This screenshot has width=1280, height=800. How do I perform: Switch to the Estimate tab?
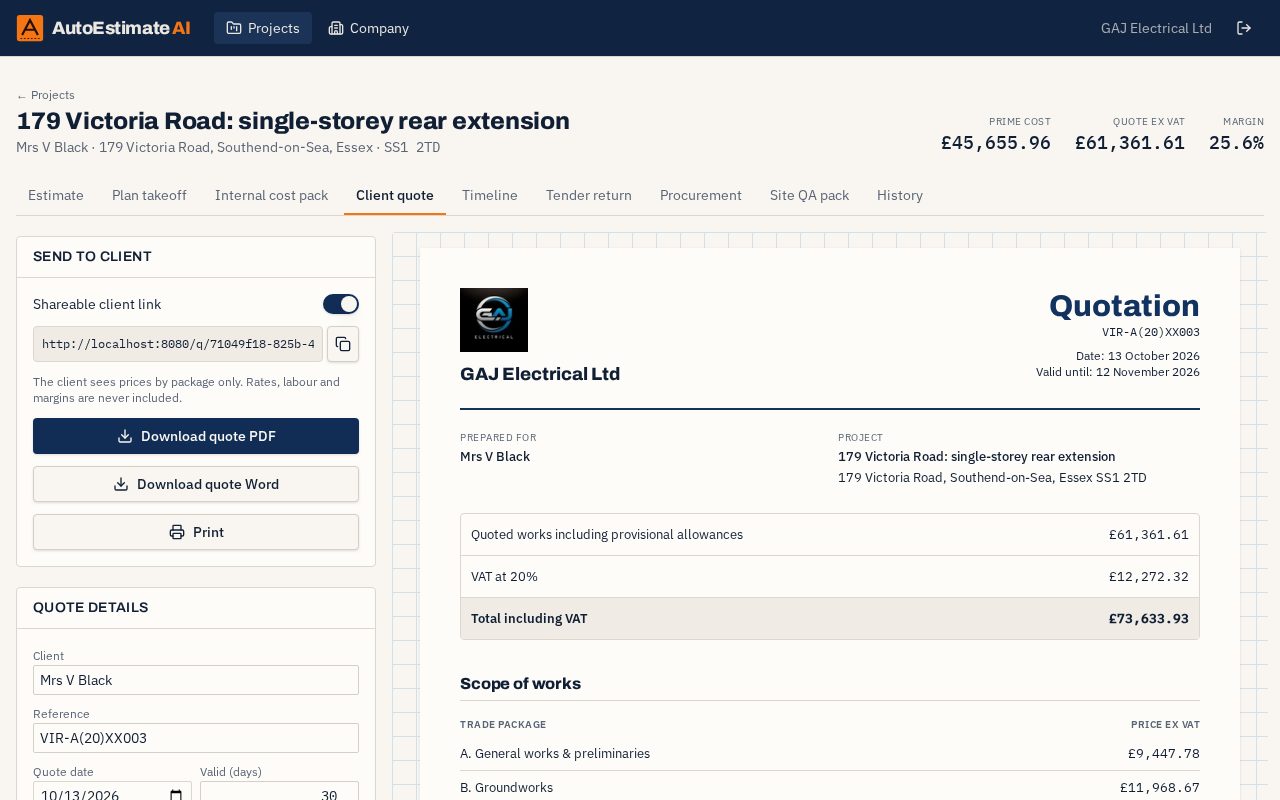click(x=56, y=195)
